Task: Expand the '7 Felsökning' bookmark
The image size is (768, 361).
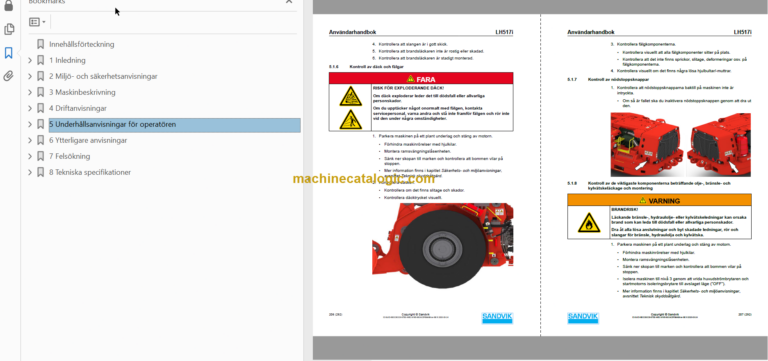Action: (30, 156)
